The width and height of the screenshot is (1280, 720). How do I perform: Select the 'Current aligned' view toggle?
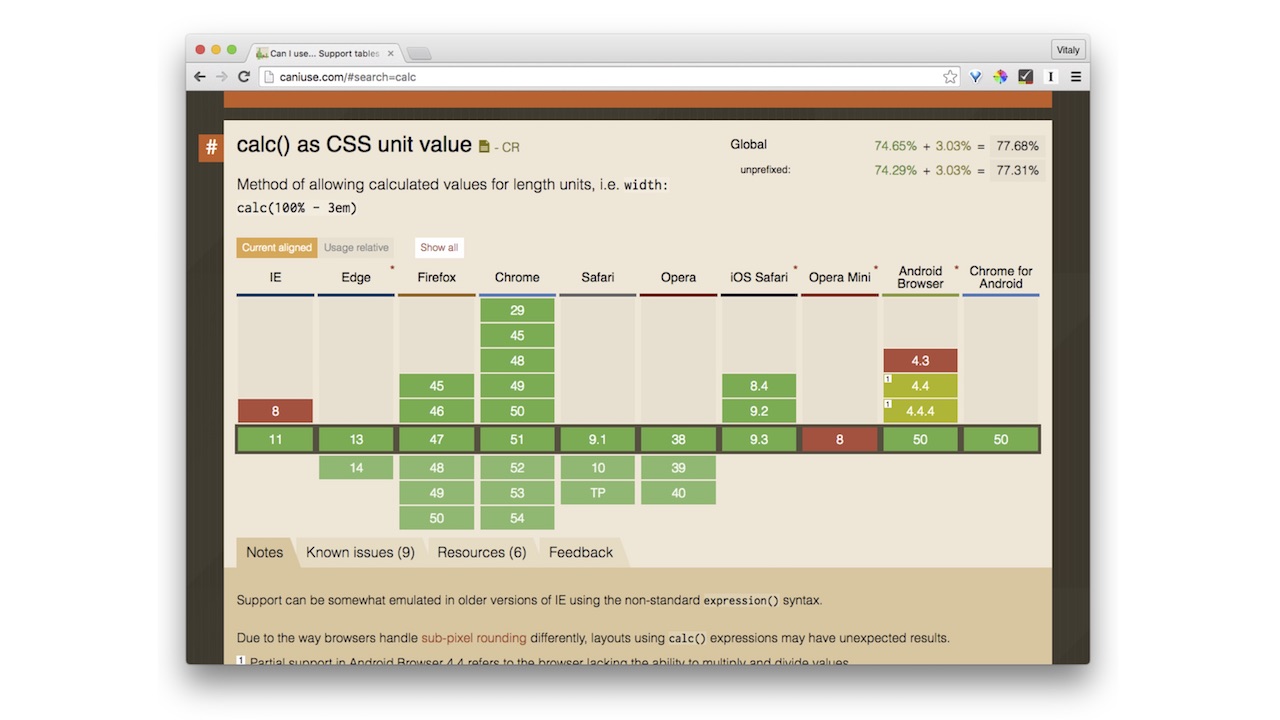click(277, 248)
